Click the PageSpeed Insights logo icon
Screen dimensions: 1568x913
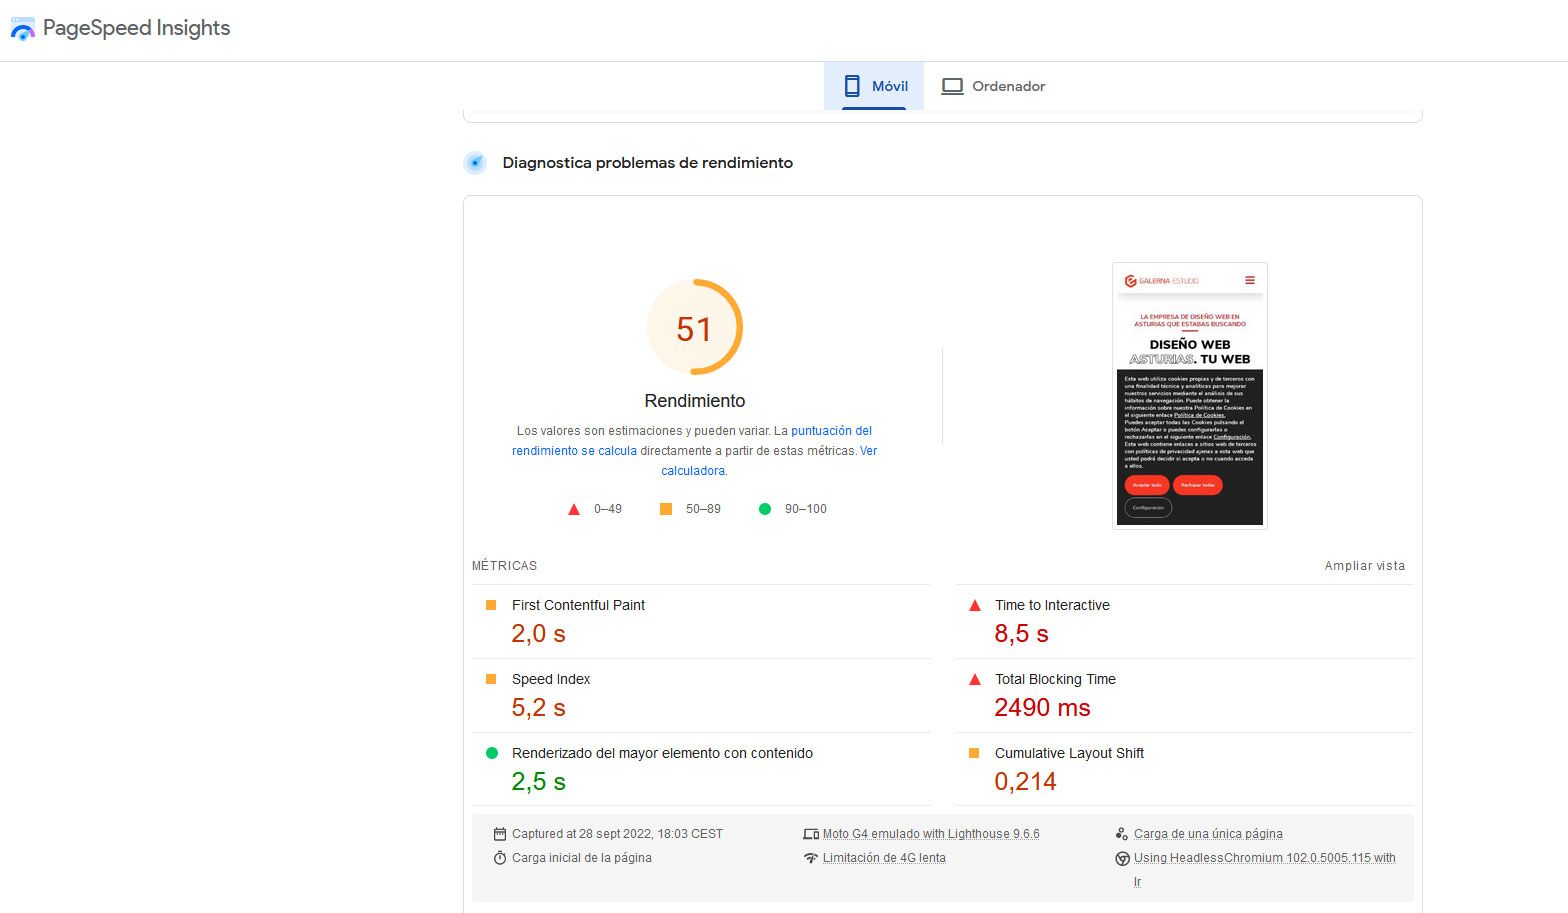click(22, 29)
